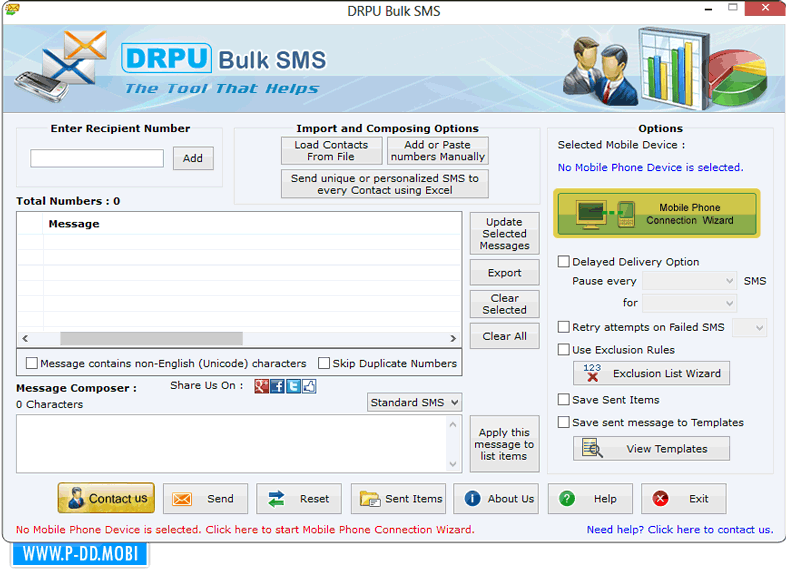This screenshot has width=786, height=570.
Task: Check Save sent message to Templates
Action: click(x=564, y=422)
